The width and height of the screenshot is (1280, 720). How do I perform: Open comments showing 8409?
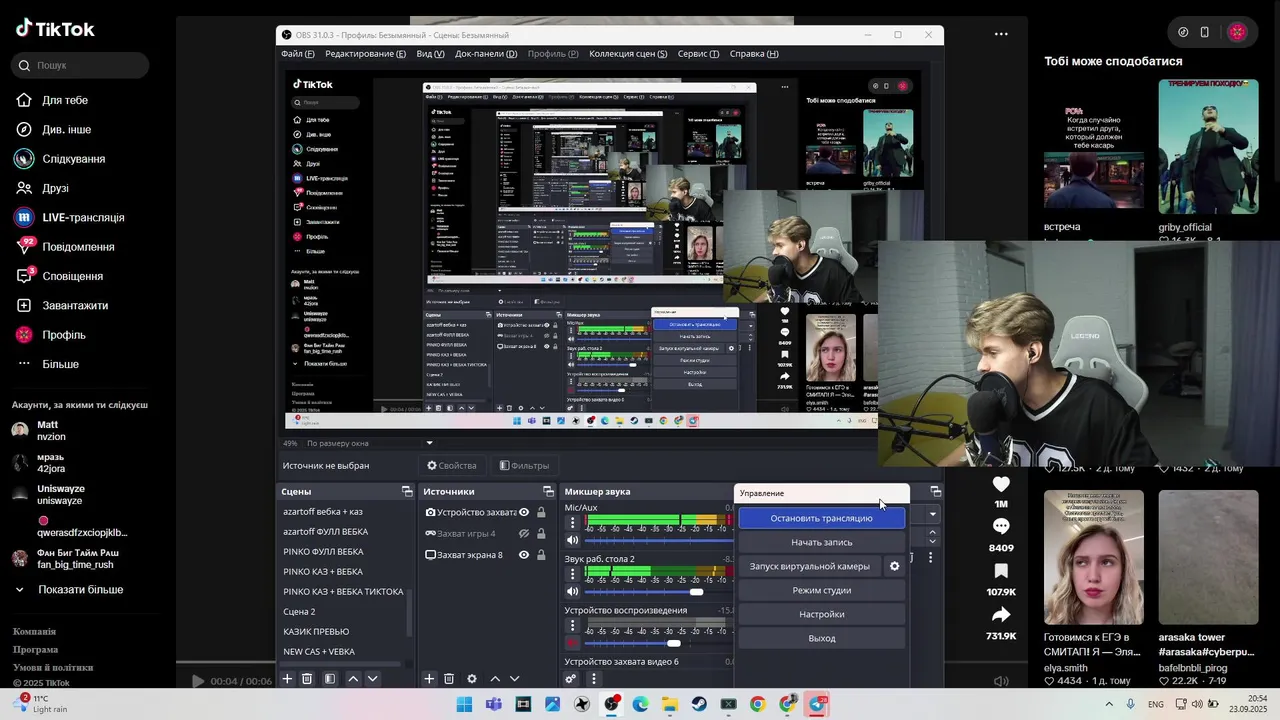(1001, 527)
